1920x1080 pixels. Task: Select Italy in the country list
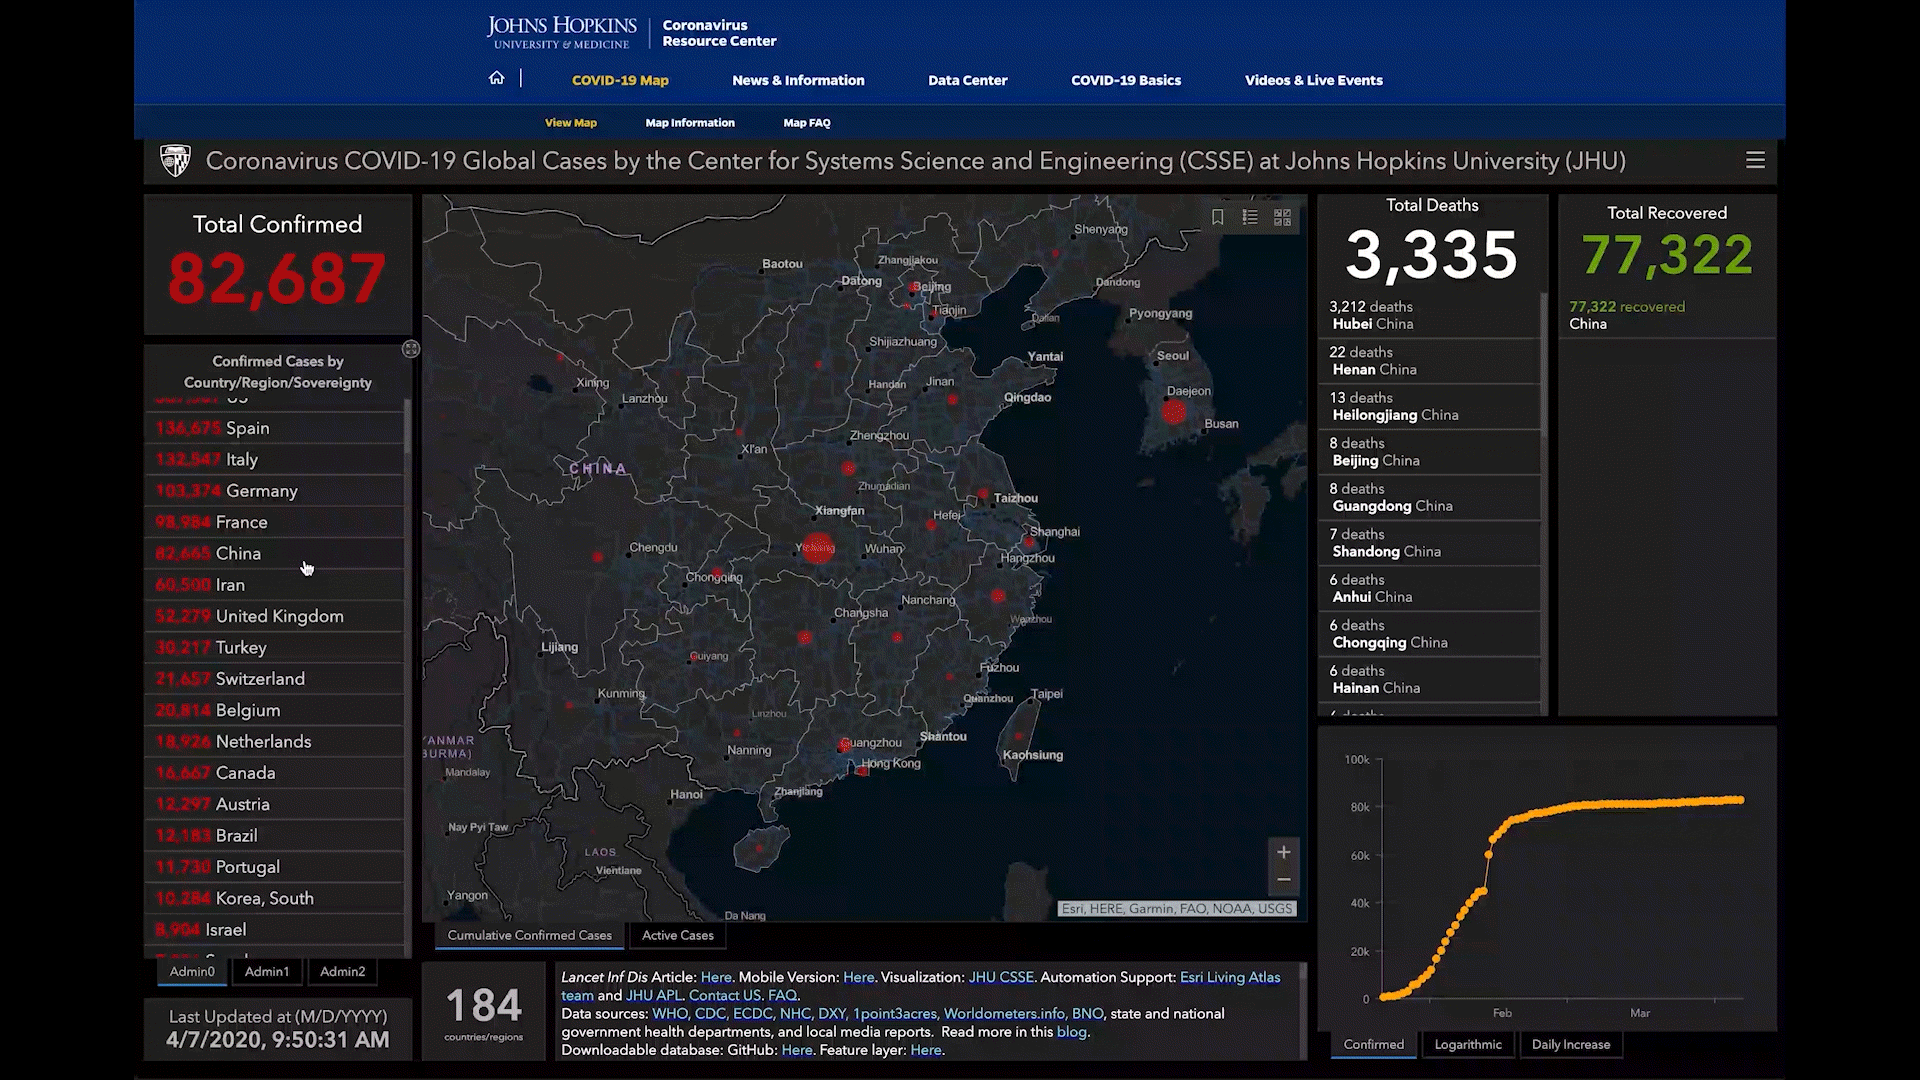pyautogui.click(x=275, y=459)
